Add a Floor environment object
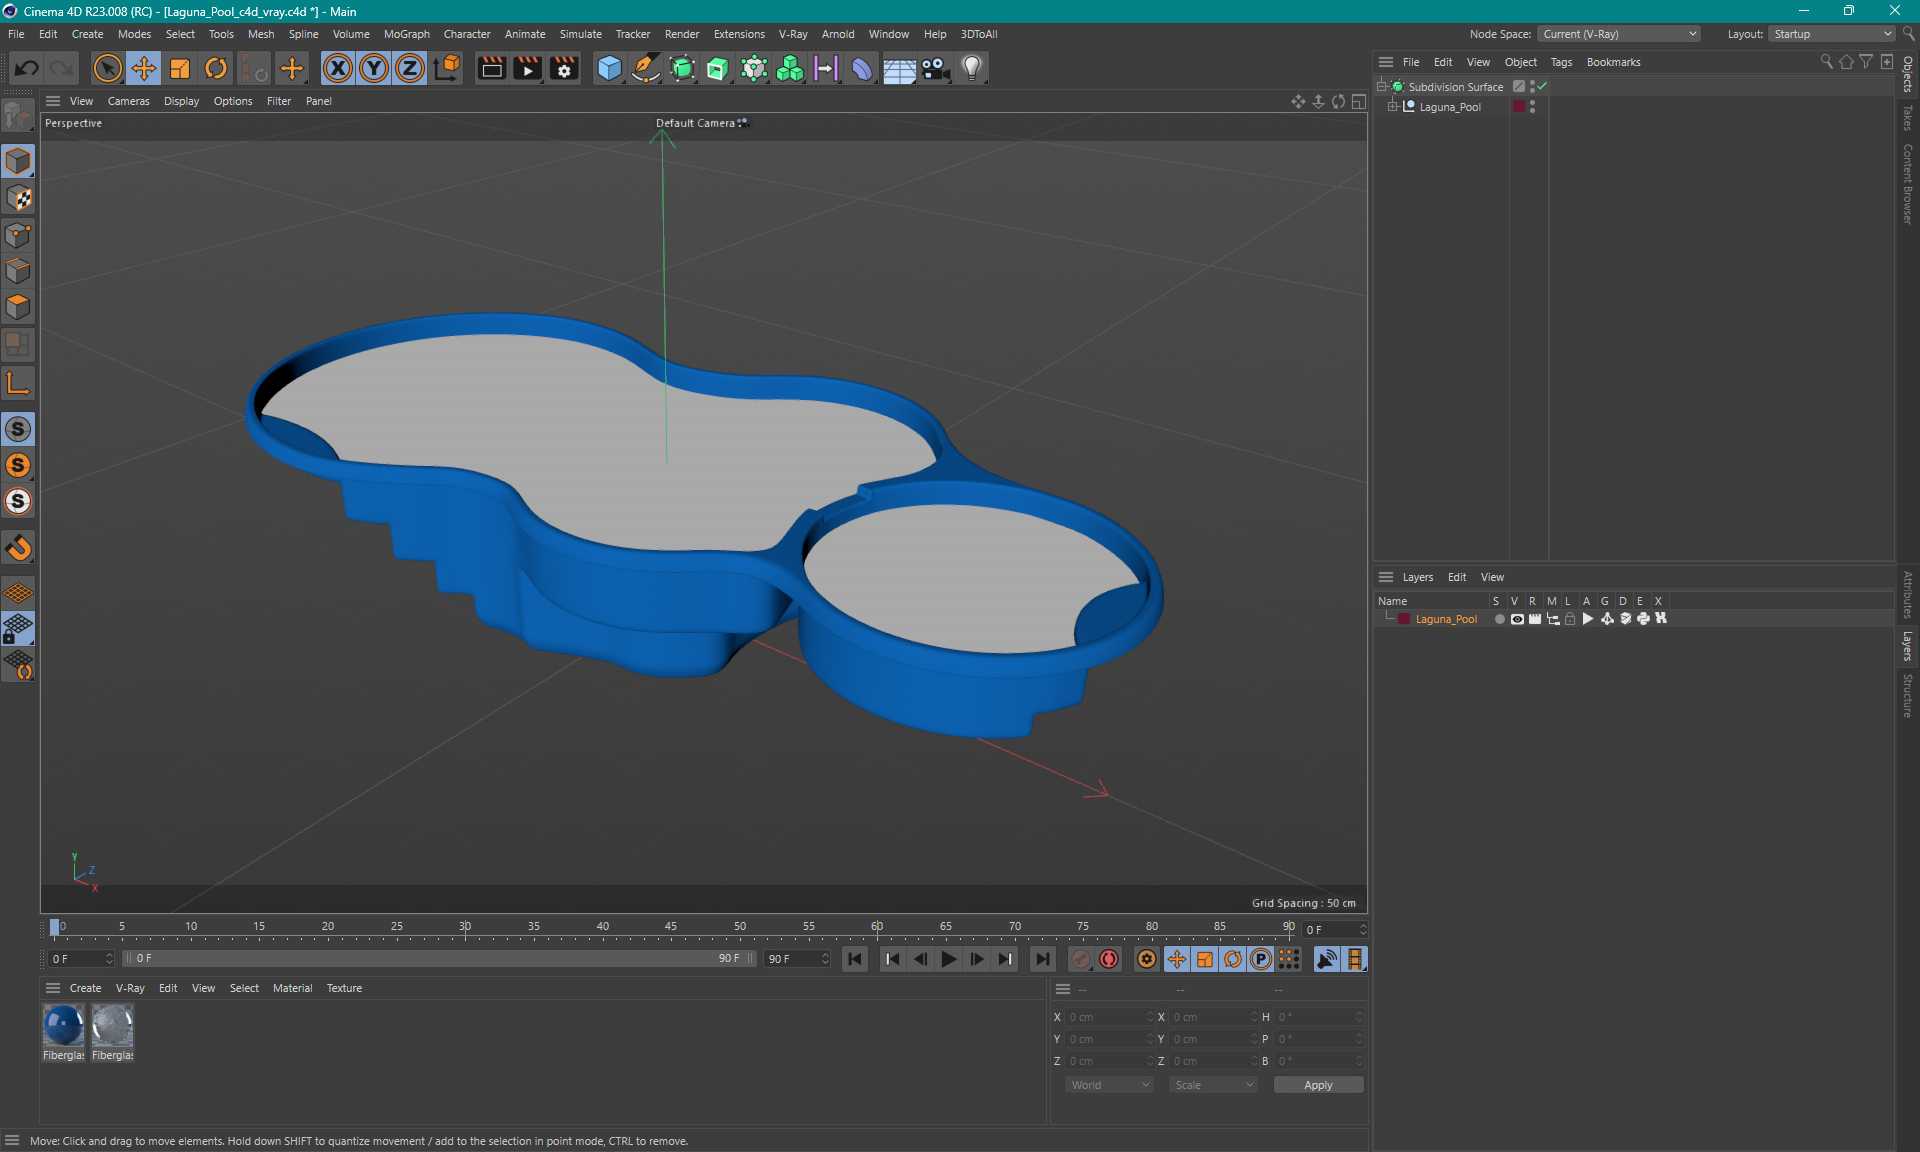 coord(899,68)
